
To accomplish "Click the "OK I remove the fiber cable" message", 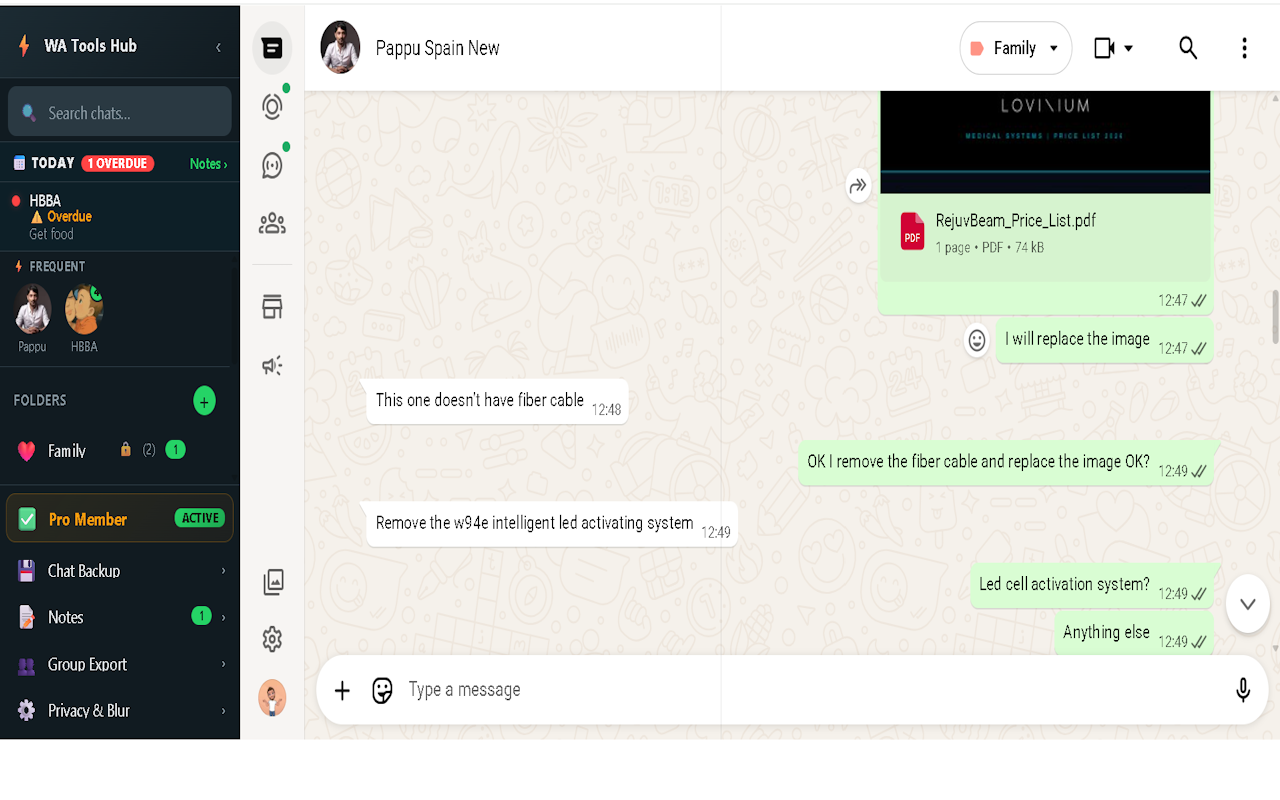I will click(x=1006, y=464).
